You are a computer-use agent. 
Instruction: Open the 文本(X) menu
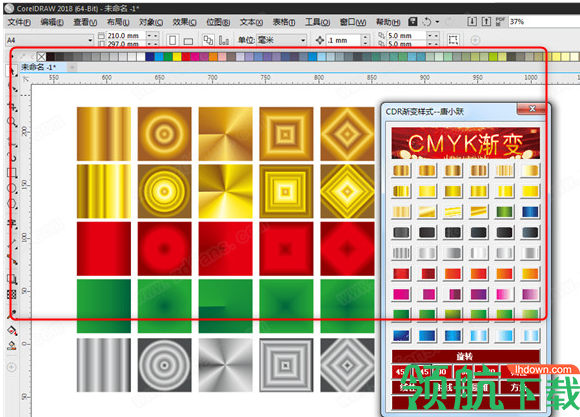click(x=251, y=22)
